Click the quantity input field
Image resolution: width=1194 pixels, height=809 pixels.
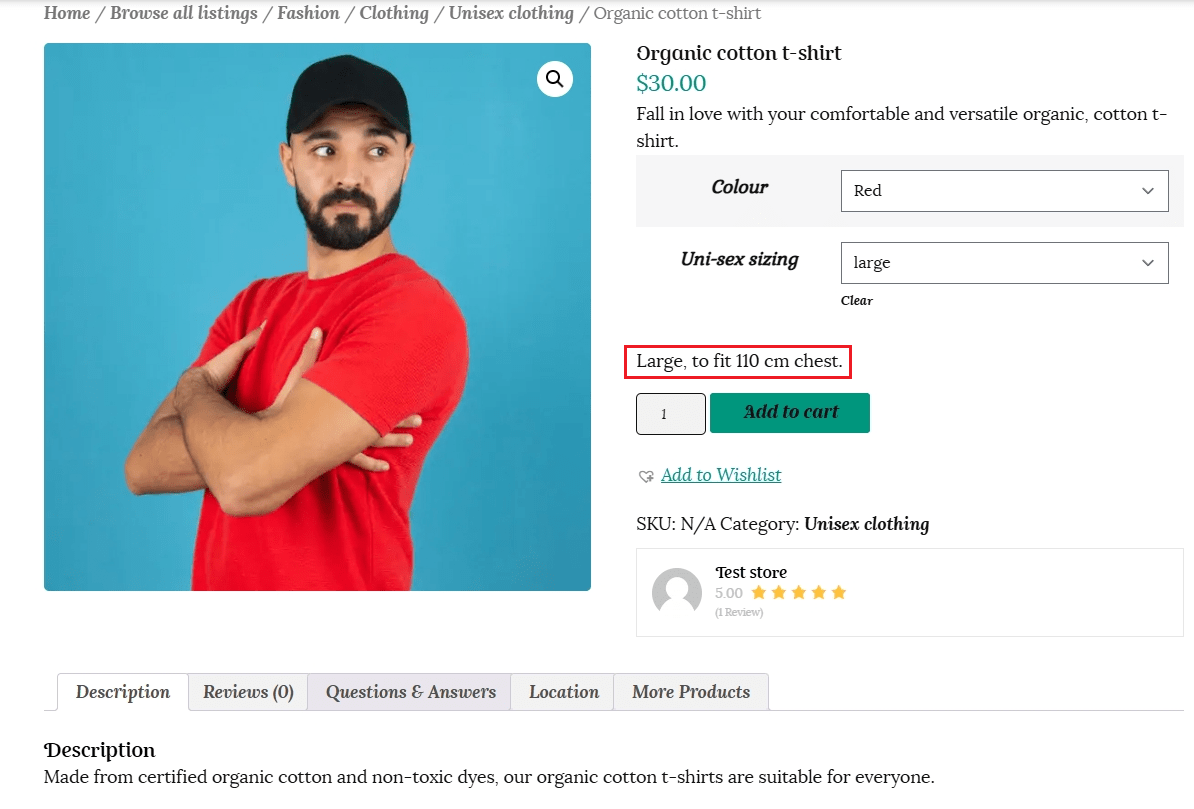coord(670,414)
